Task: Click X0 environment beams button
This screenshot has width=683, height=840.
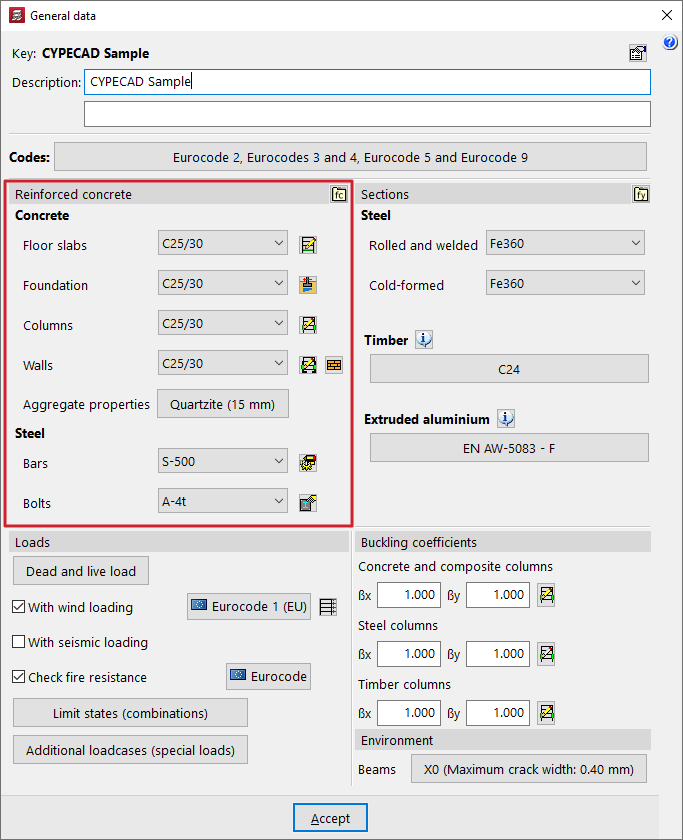Action: click(529, 769)
